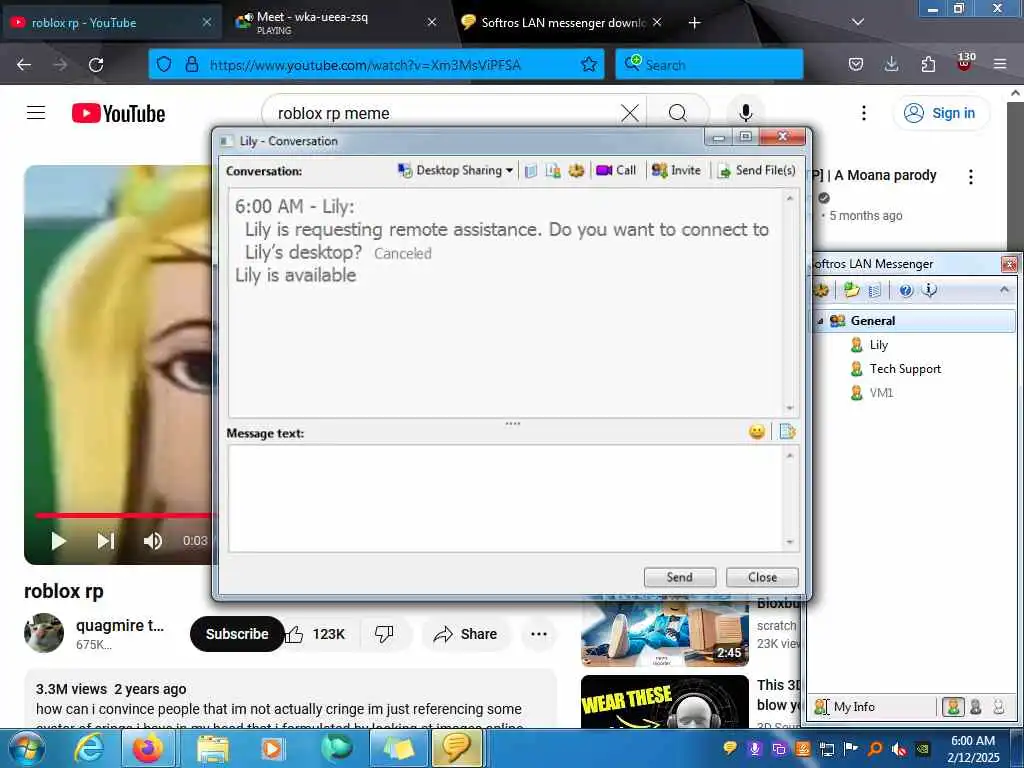Click the Close button in conversation
This screenshot has height=768, width=1024.
762,577
